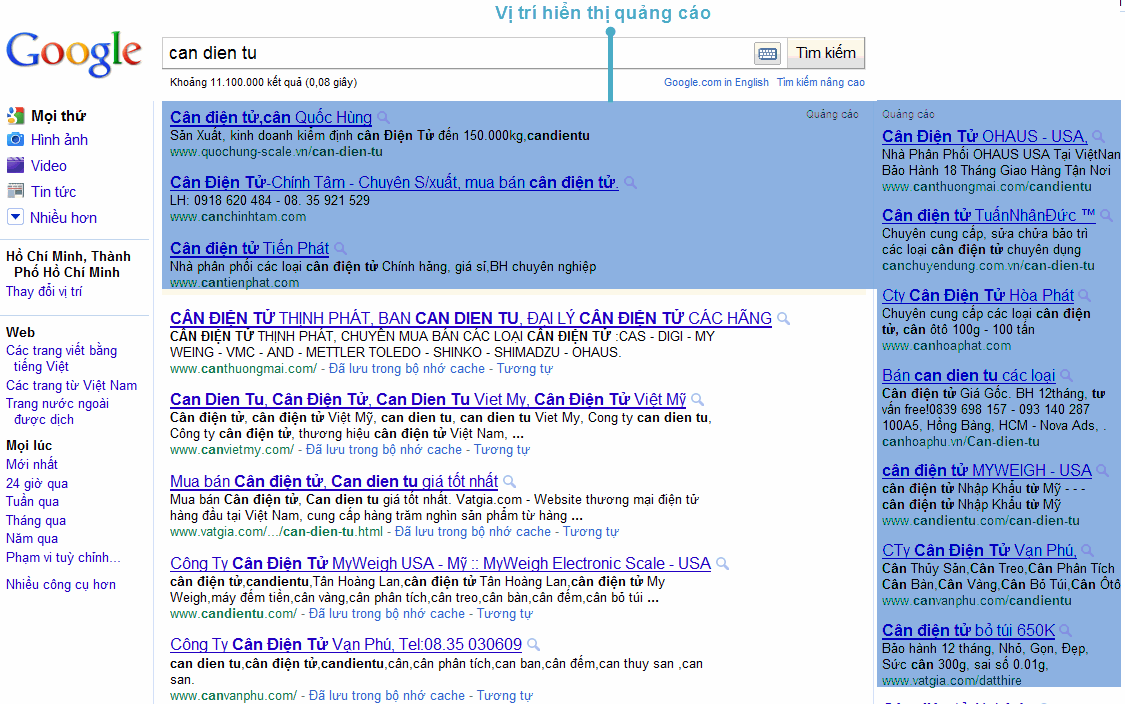1125x704 pixels.
Task: Click preview magnifier beside Cty Hòa Phát ad
Action: (x=1085, y=296)
